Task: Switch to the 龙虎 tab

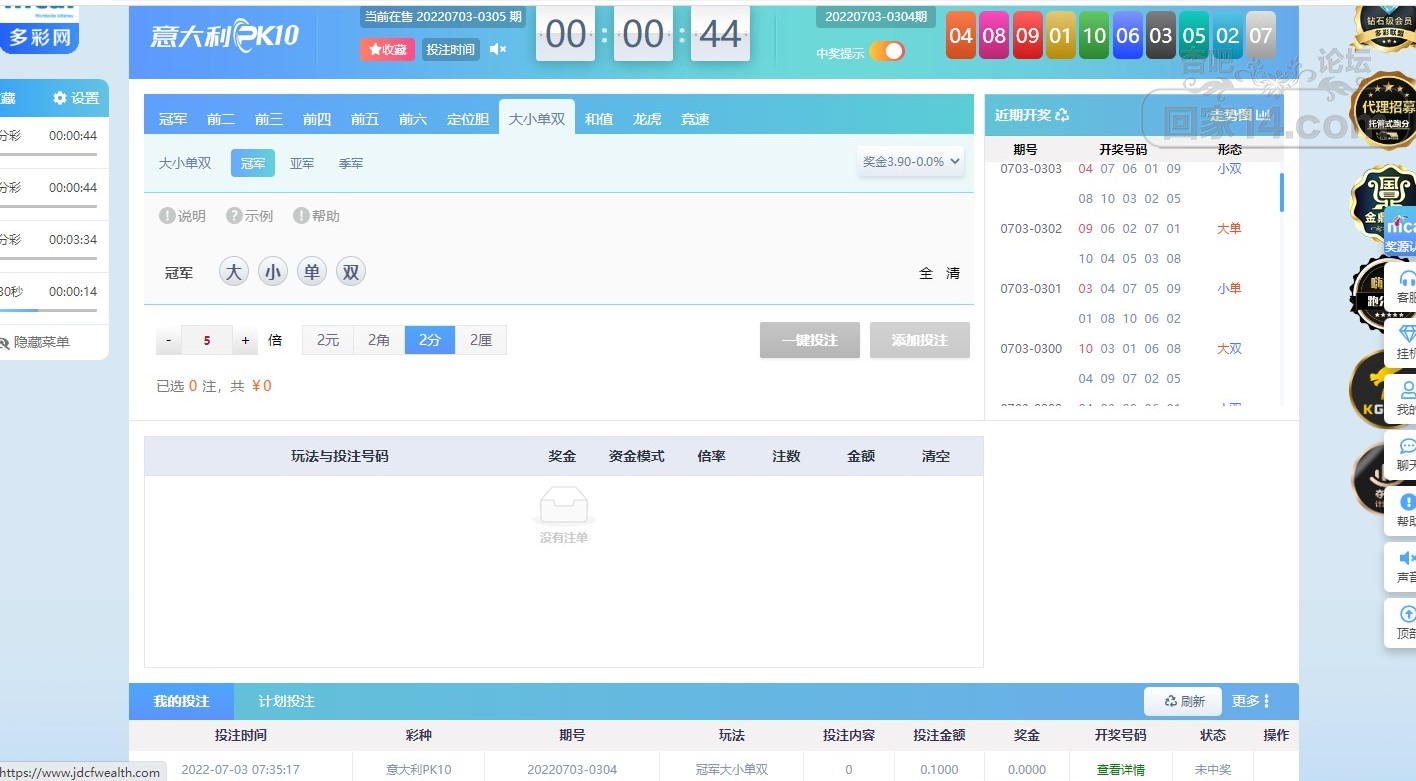Action: pyautogui.click(x=647, y=119)
